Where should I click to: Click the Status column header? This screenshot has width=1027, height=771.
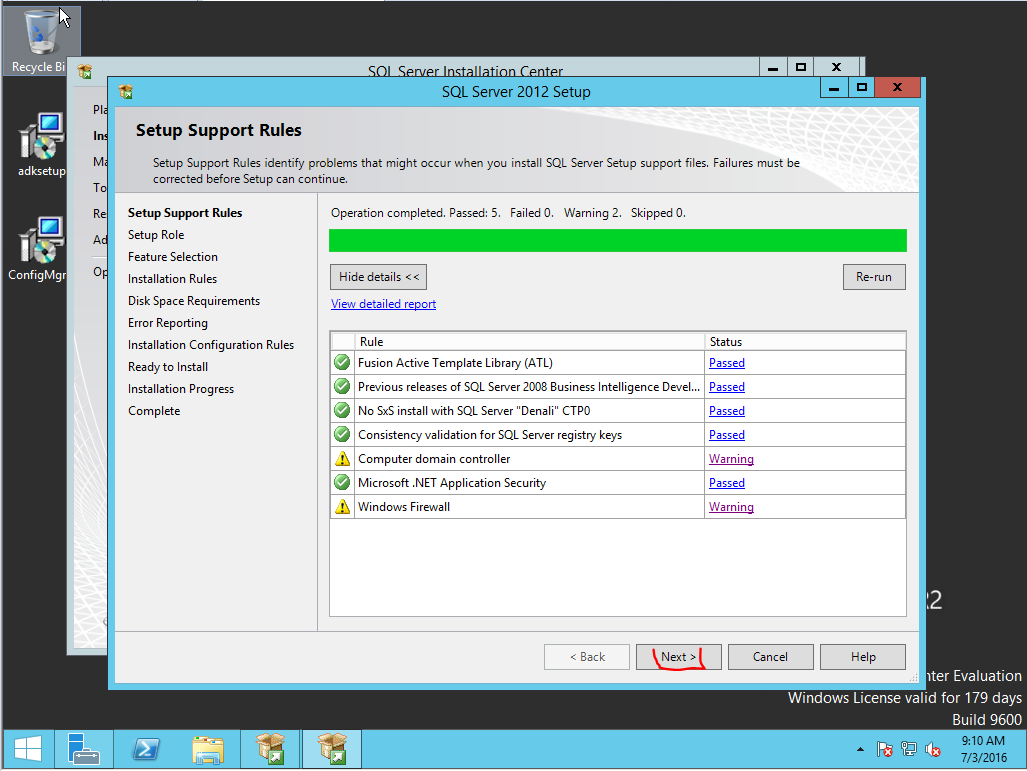805,342
